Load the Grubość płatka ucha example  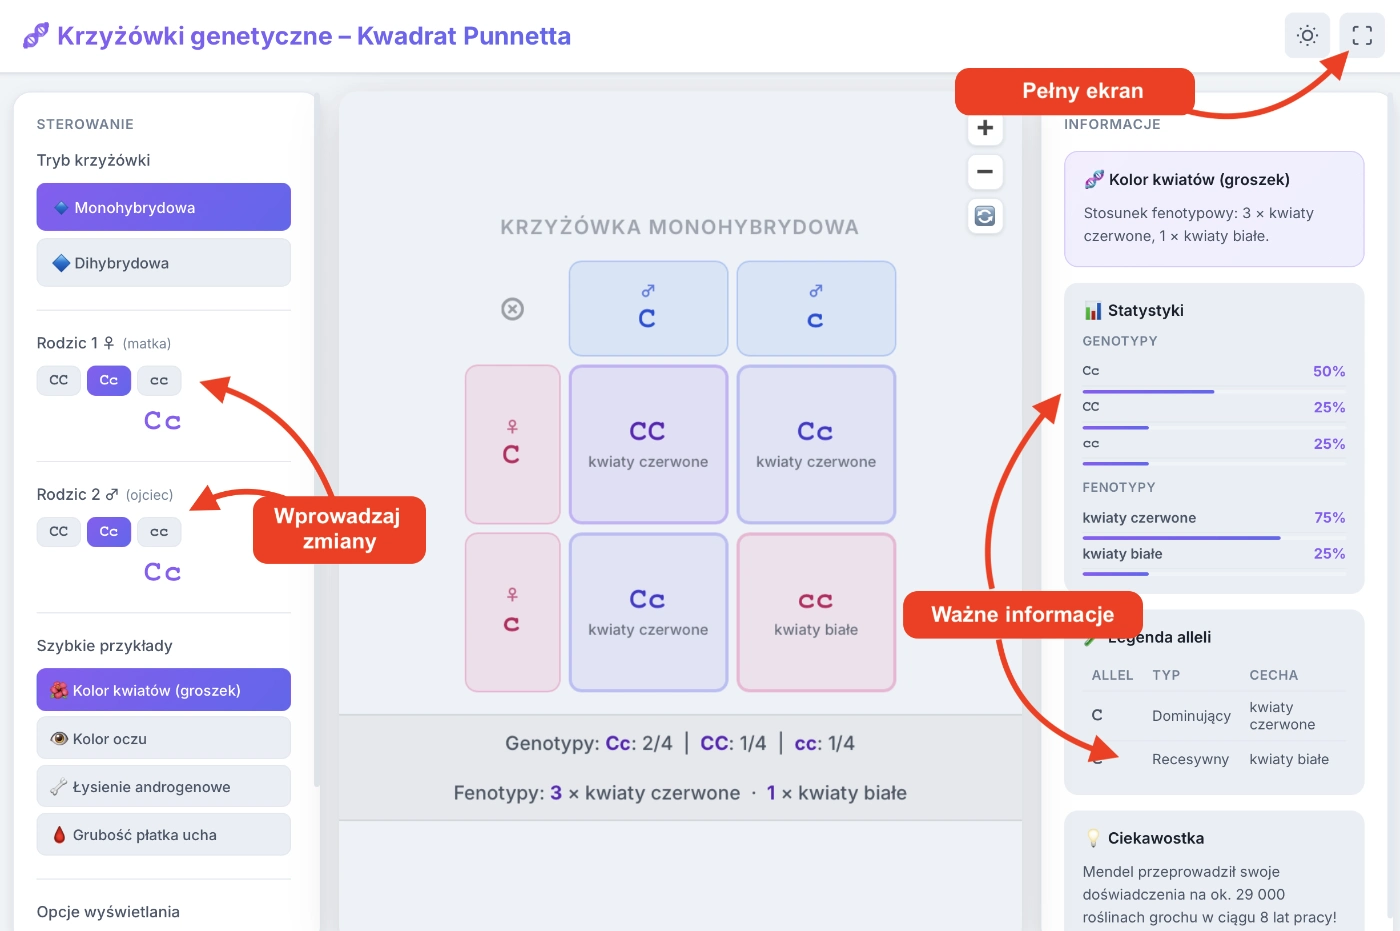(x=164, y=834)
